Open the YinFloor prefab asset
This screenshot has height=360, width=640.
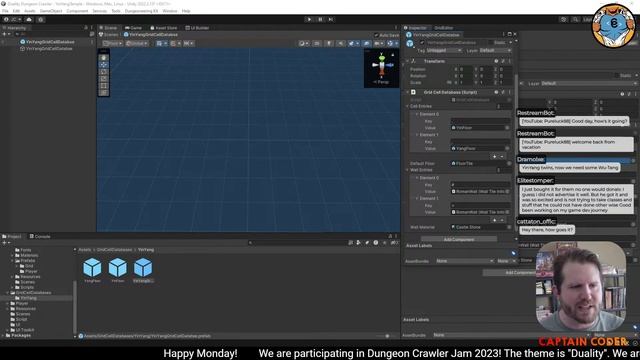pyautogui.click(x=118, y=270)
